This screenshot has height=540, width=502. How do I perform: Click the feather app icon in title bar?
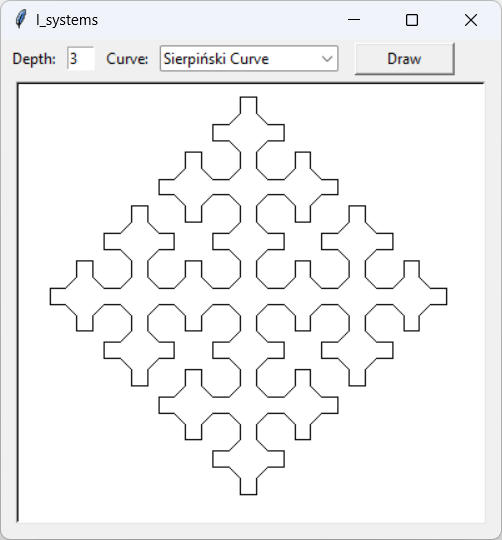click(21, 20)
